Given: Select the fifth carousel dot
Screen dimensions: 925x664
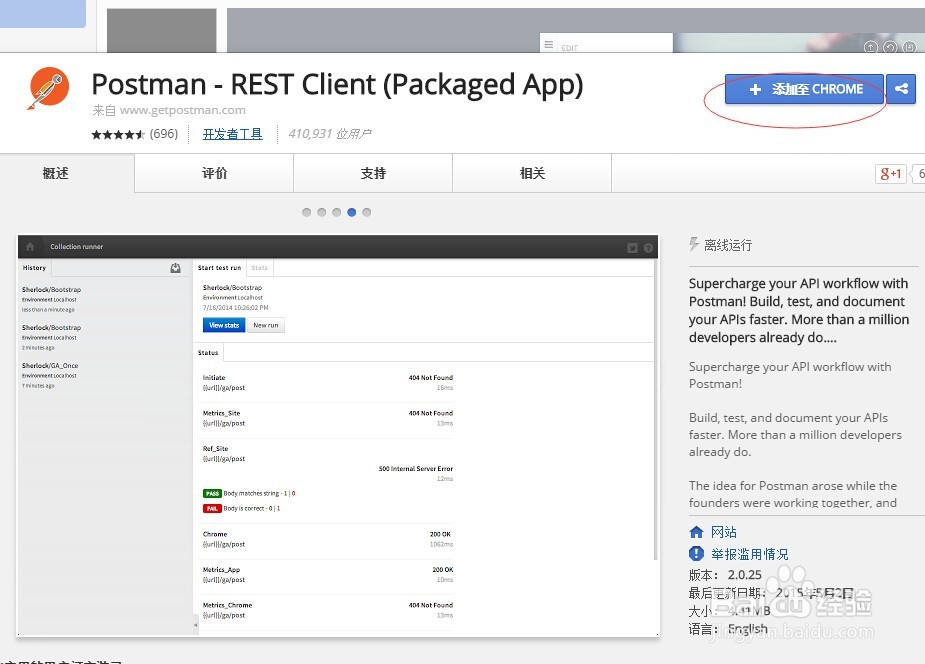Looking at the screenshot, I should 366,212.
